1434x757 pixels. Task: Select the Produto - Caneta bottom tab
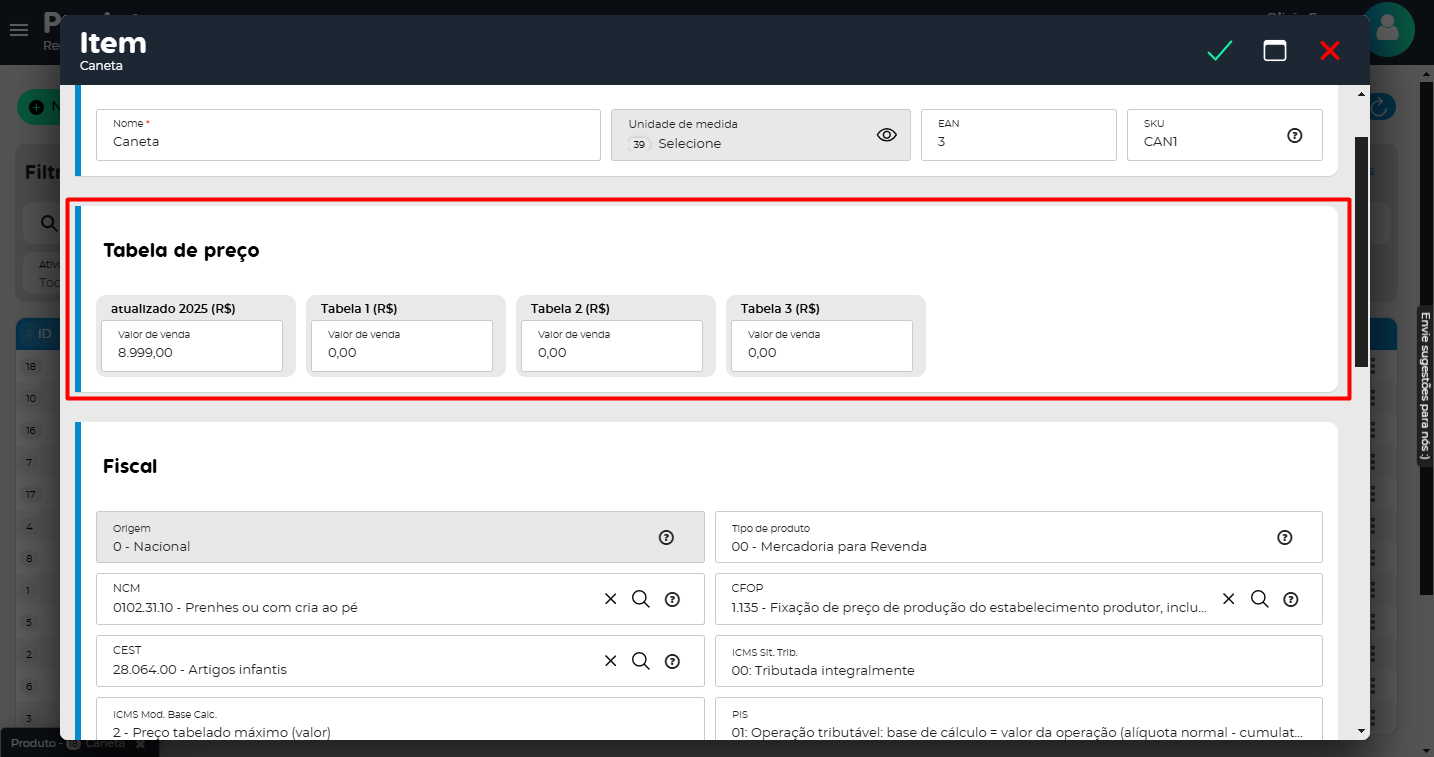point(70,744)
